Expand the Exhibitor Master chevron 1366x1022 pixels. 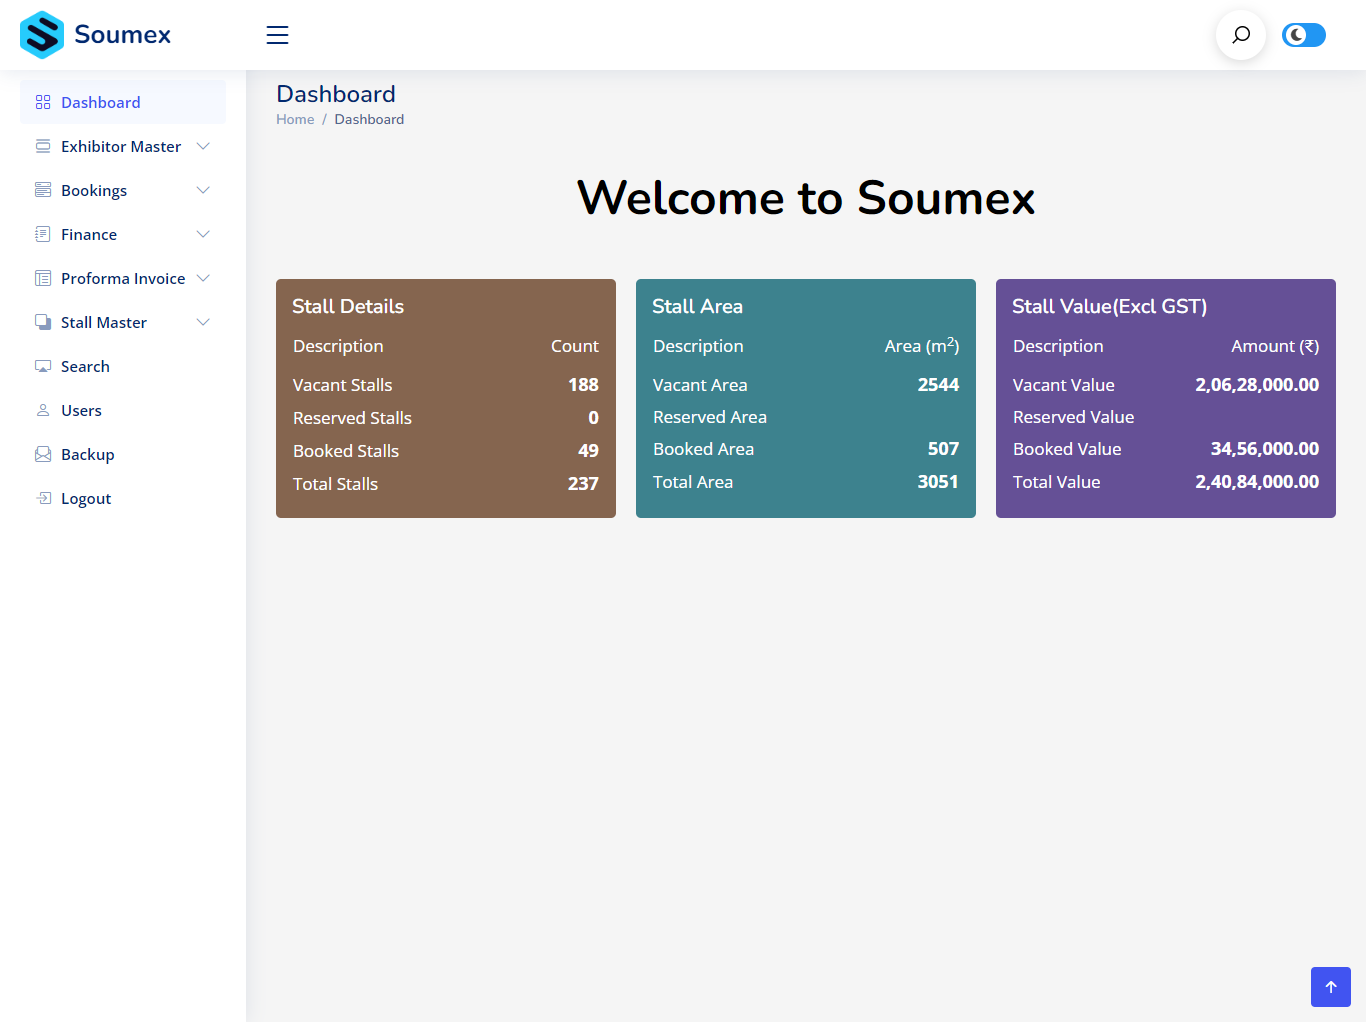tap(203, 146)
